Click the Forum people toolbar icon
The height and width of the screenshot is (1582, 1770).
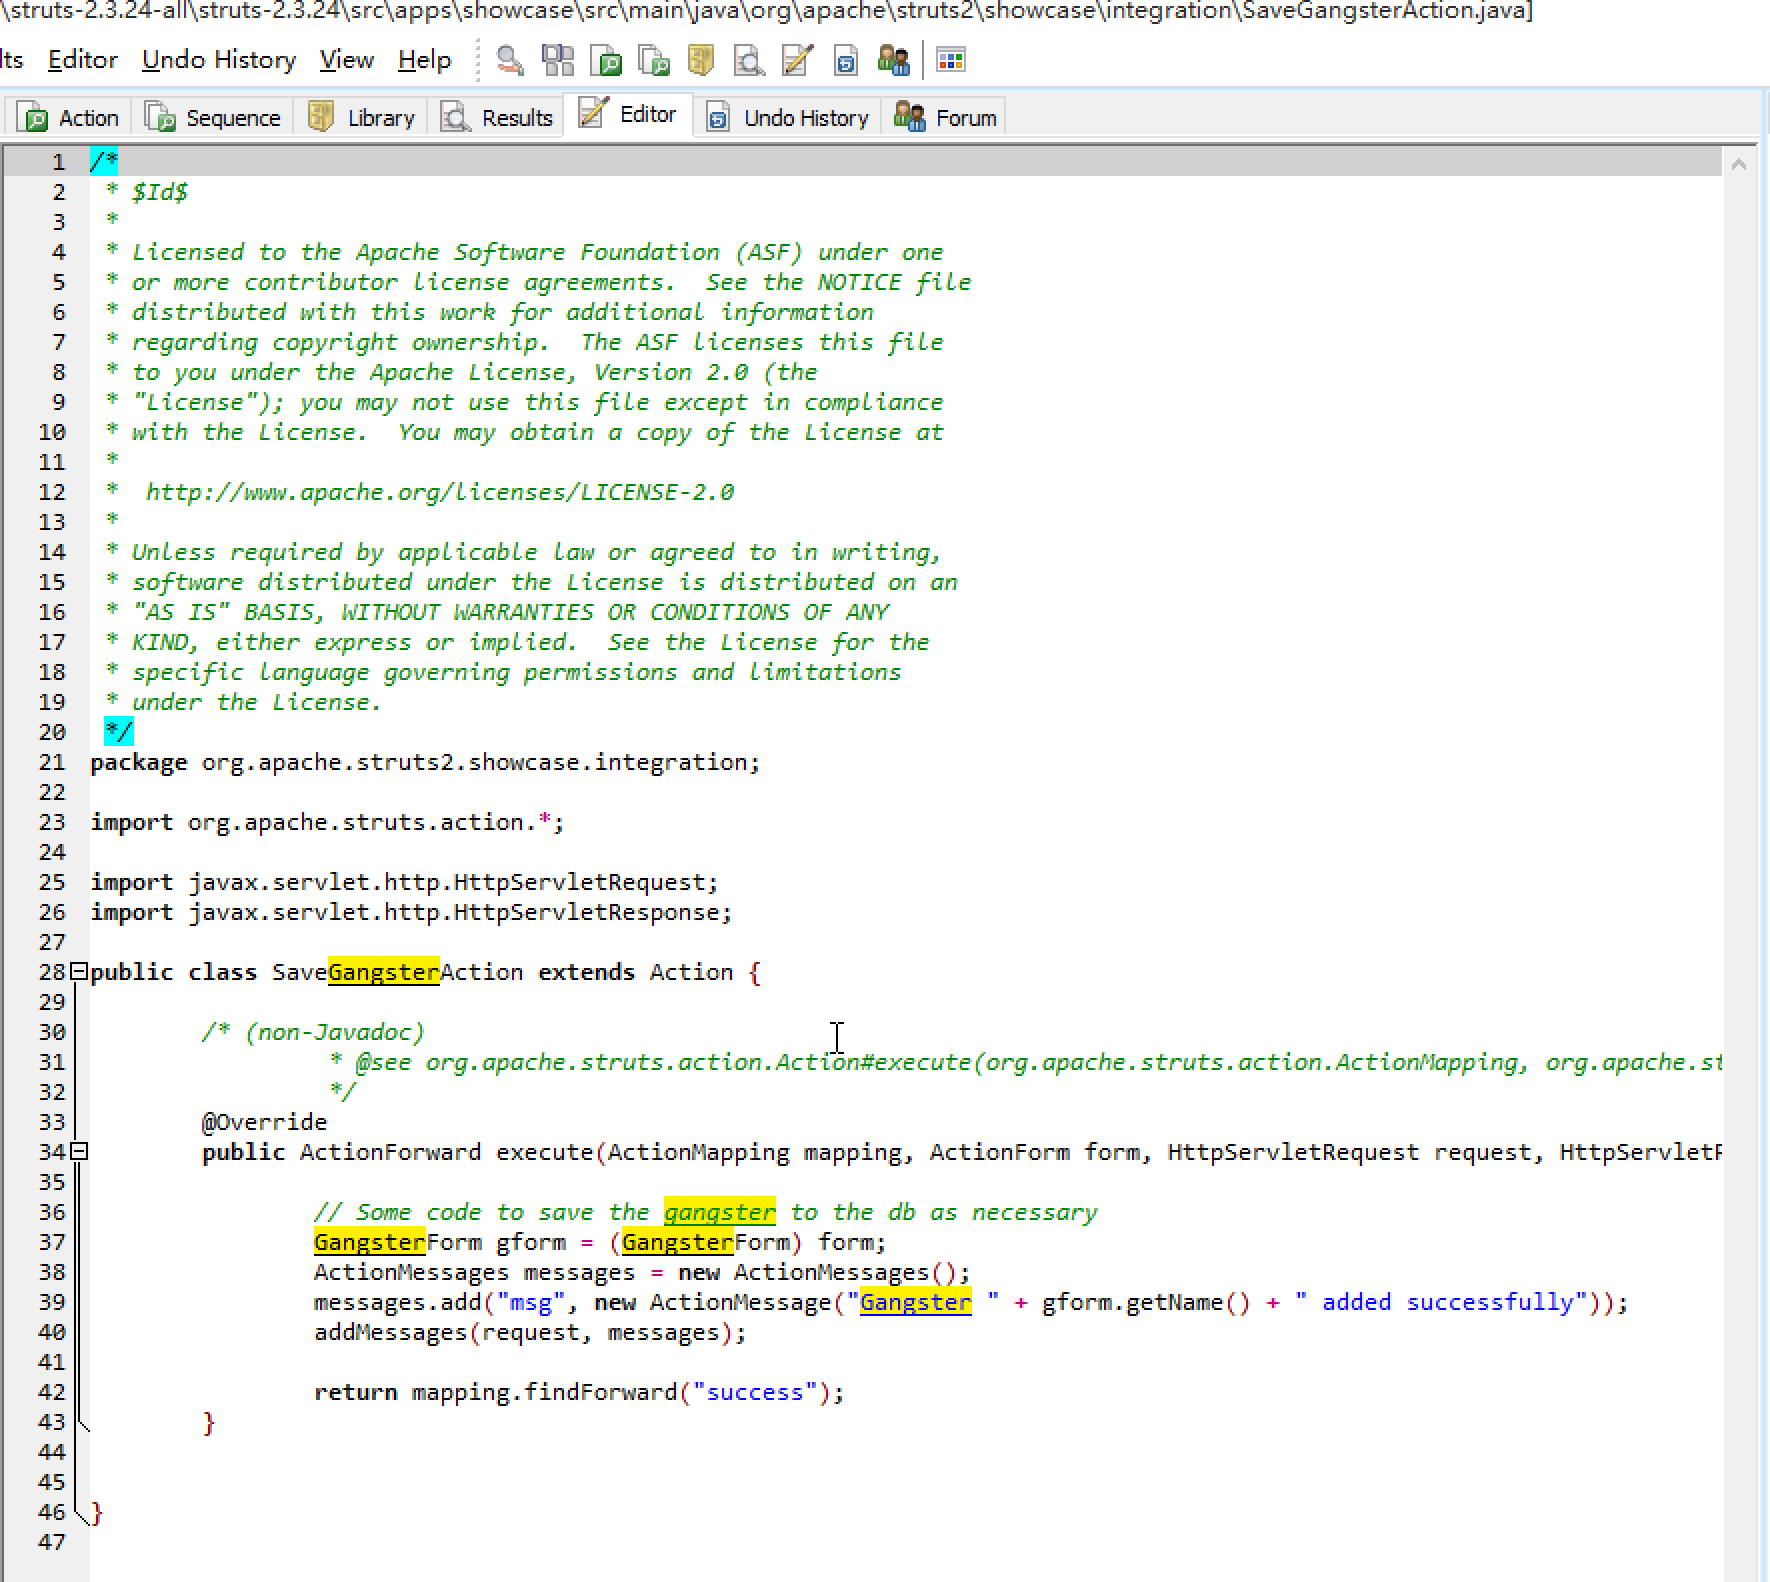[893, 61]
